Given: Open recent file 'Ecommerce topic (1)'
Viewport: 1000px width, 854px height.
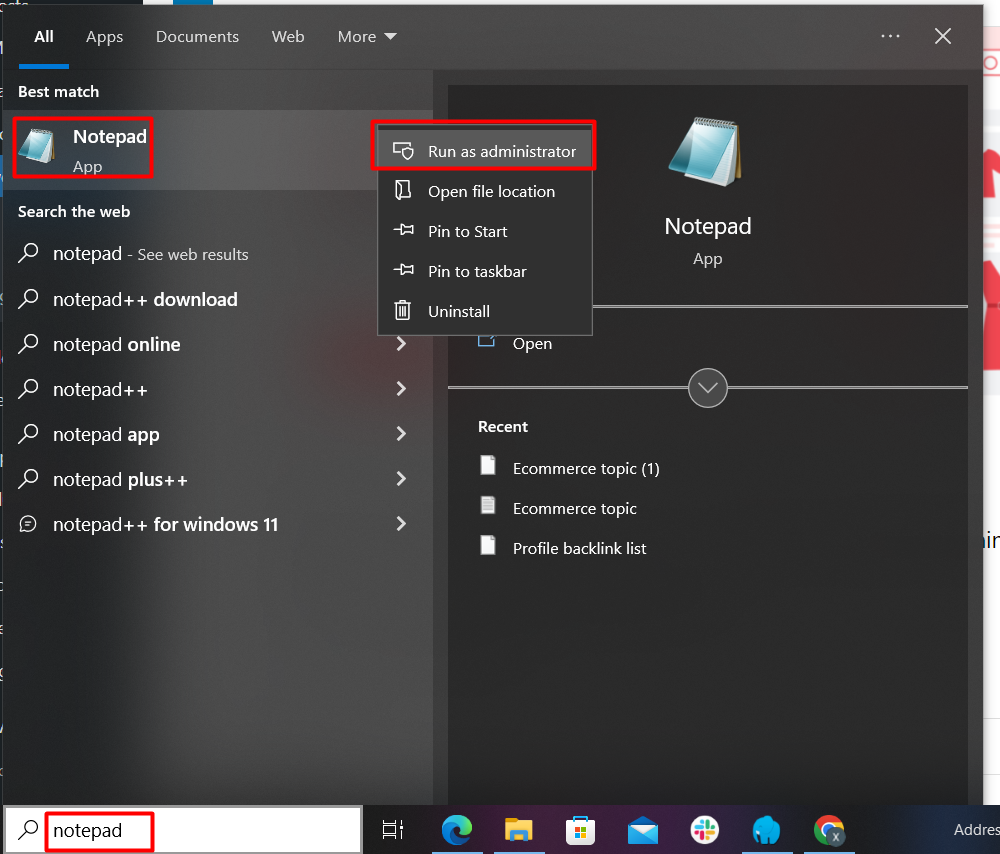Looking at the screenshot, I should coord(585,469).
